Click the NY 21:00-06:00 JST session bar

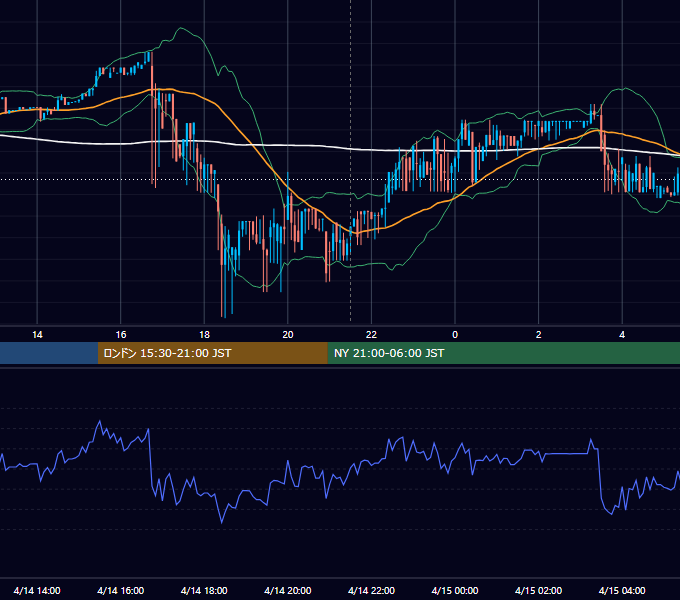[x=503, y=353]
